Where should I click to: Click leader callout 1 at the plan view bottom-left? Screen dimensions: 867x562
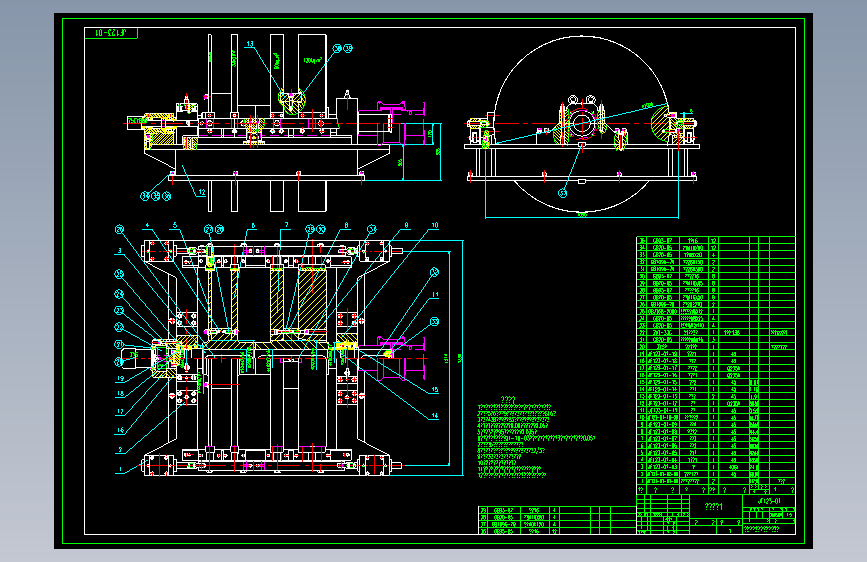[119, 469]
